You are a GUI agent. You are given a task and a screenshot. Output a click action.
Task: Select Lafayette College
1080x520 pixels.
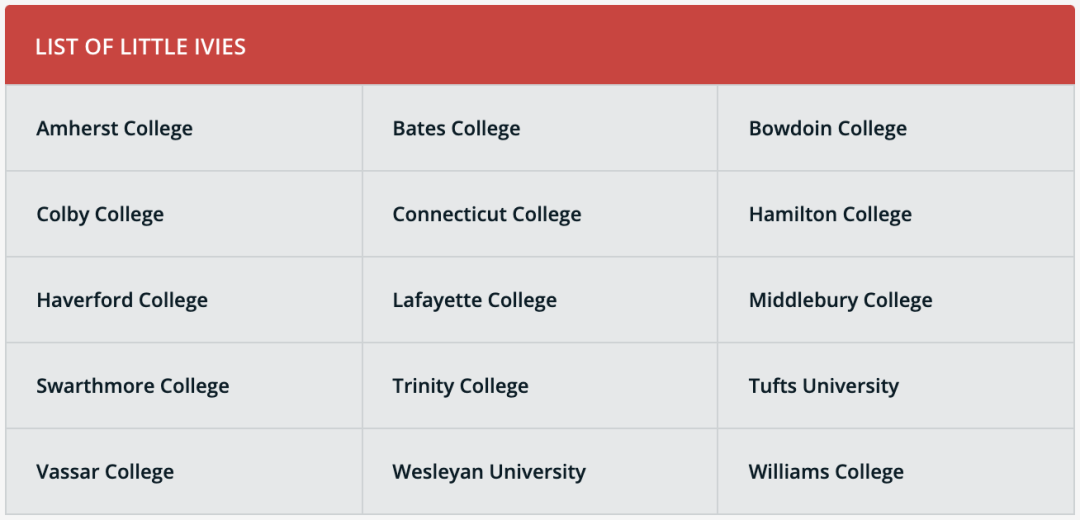(x=475, y=300)
